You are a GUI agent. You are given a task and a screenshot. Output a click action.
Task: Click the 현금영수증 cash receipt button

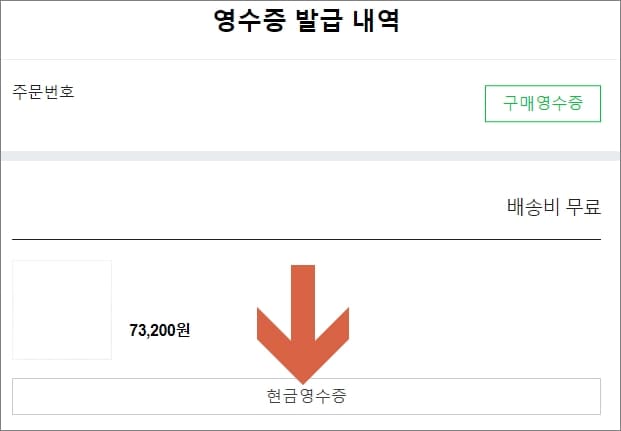point(306,396)
